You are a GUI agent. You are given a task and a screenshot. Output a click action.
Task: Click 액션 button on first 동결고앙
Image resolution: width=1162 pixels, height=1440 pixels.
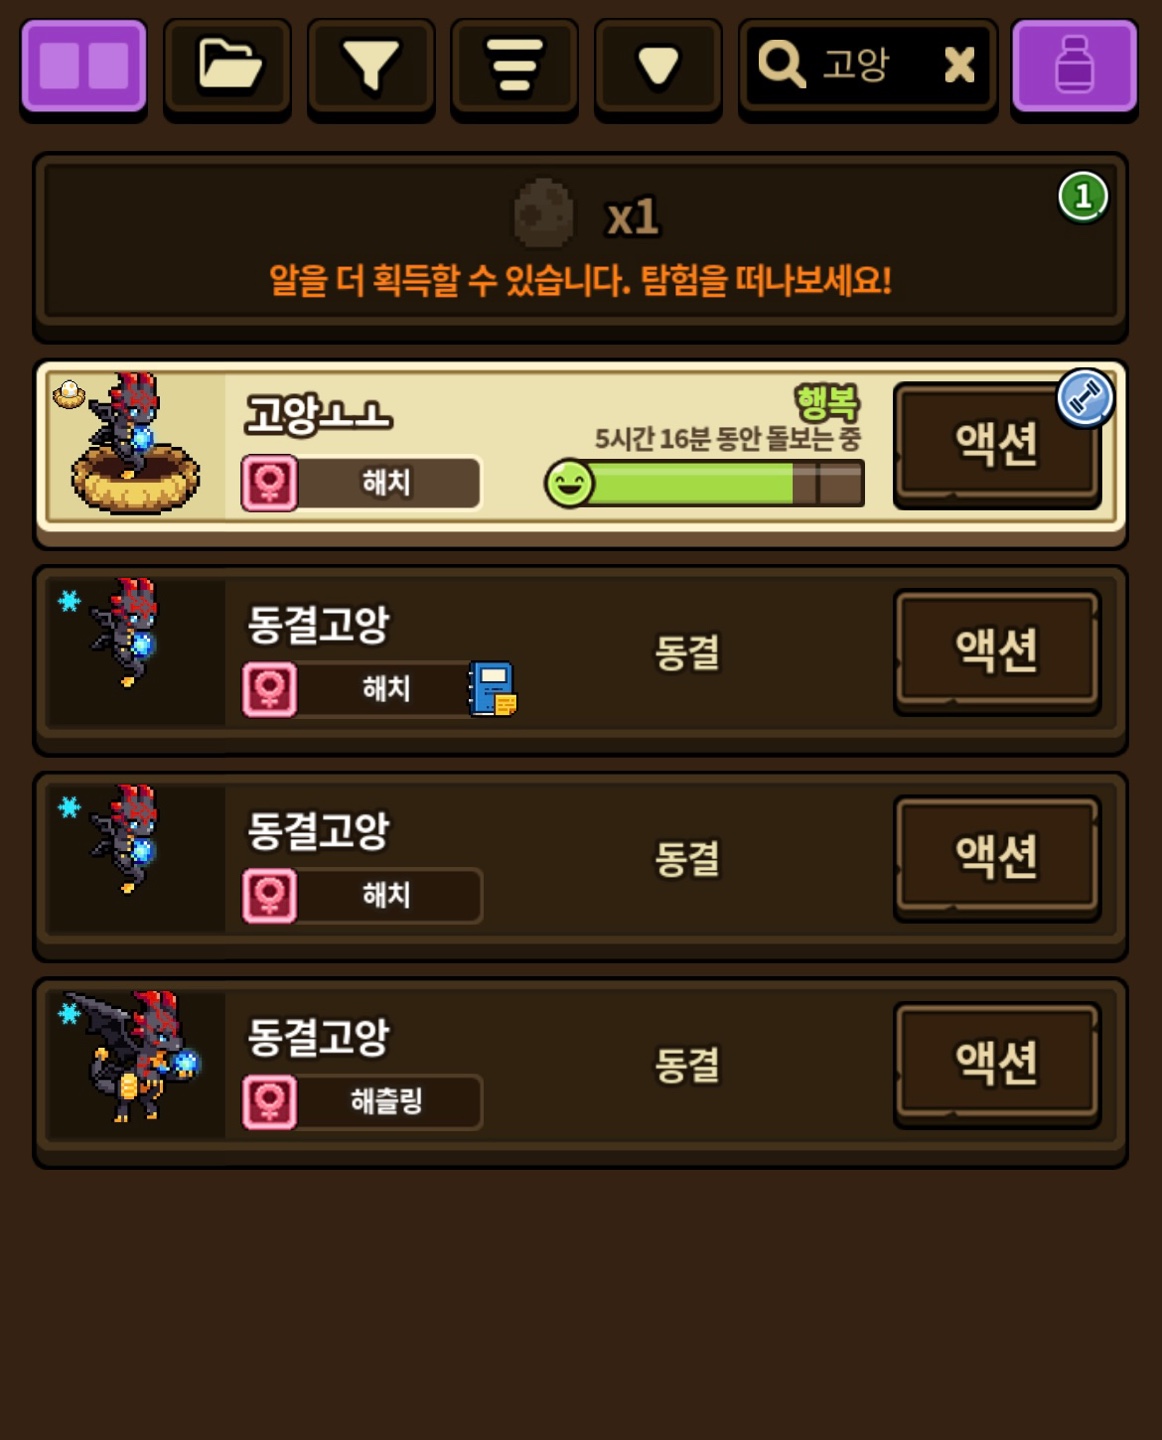996,650
